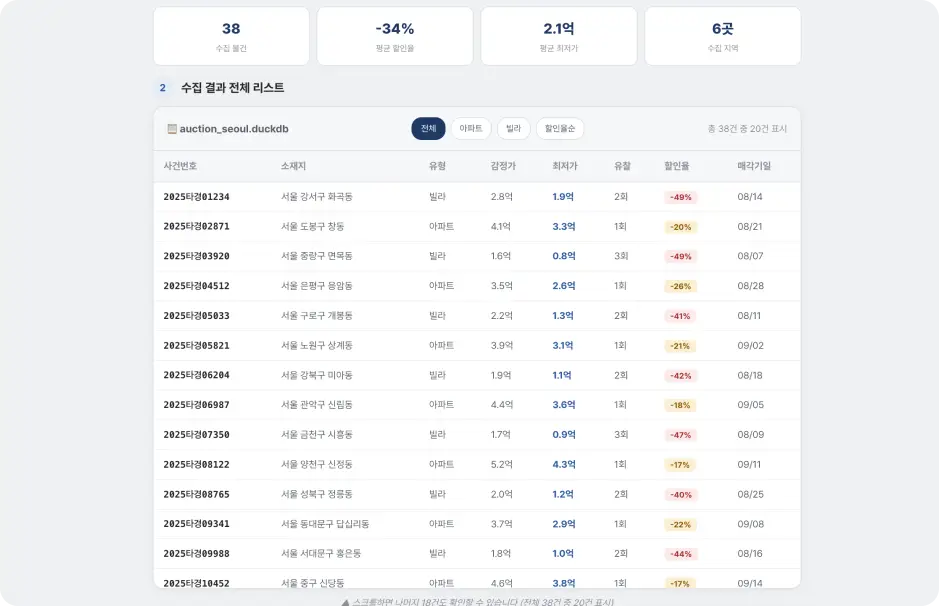The height and width of the screenshot is (606, 939).
Task: Click the 5.2억 appraisal value cell
Action: coord(502,465)
